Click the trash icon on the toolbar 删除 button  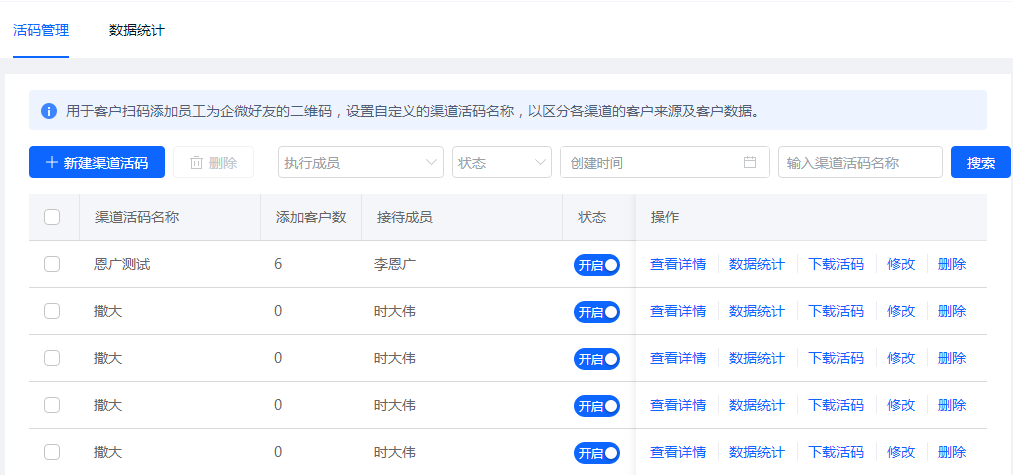point(196,162)
